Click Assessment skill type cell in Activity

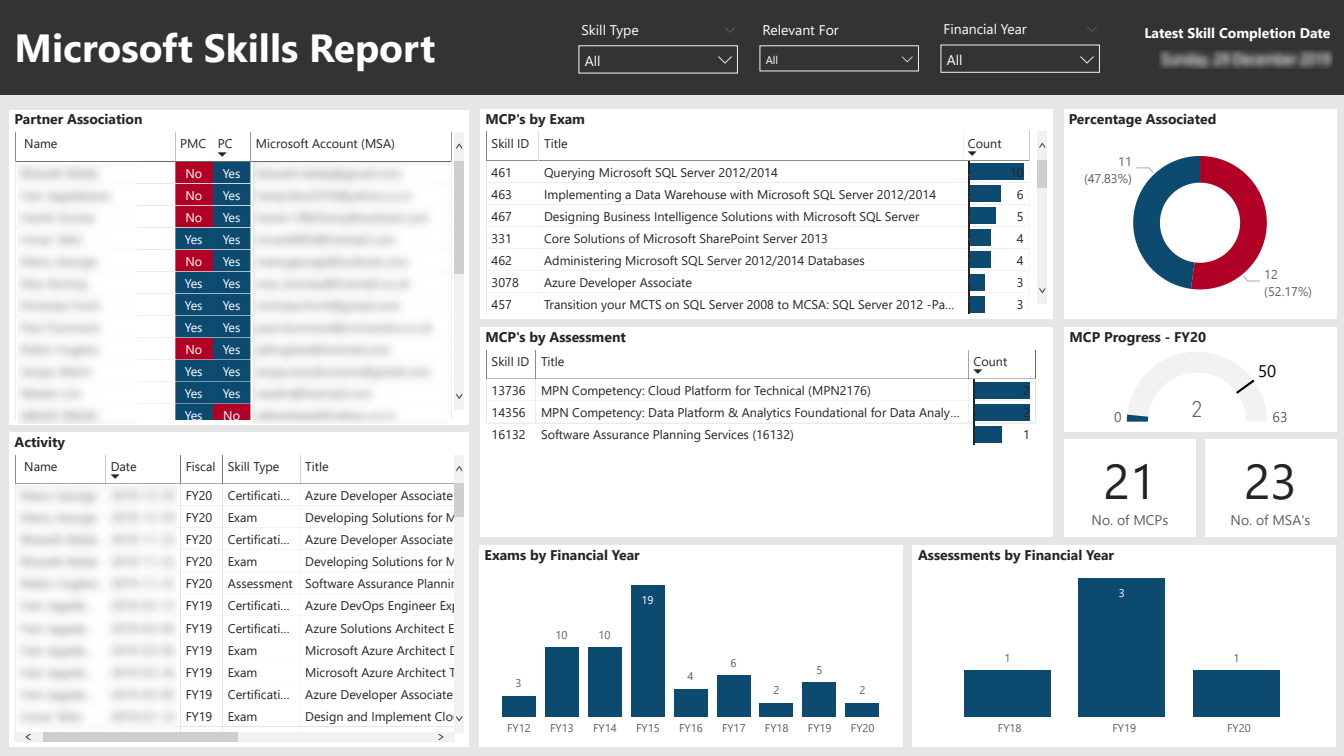click(x=260, y=583)
